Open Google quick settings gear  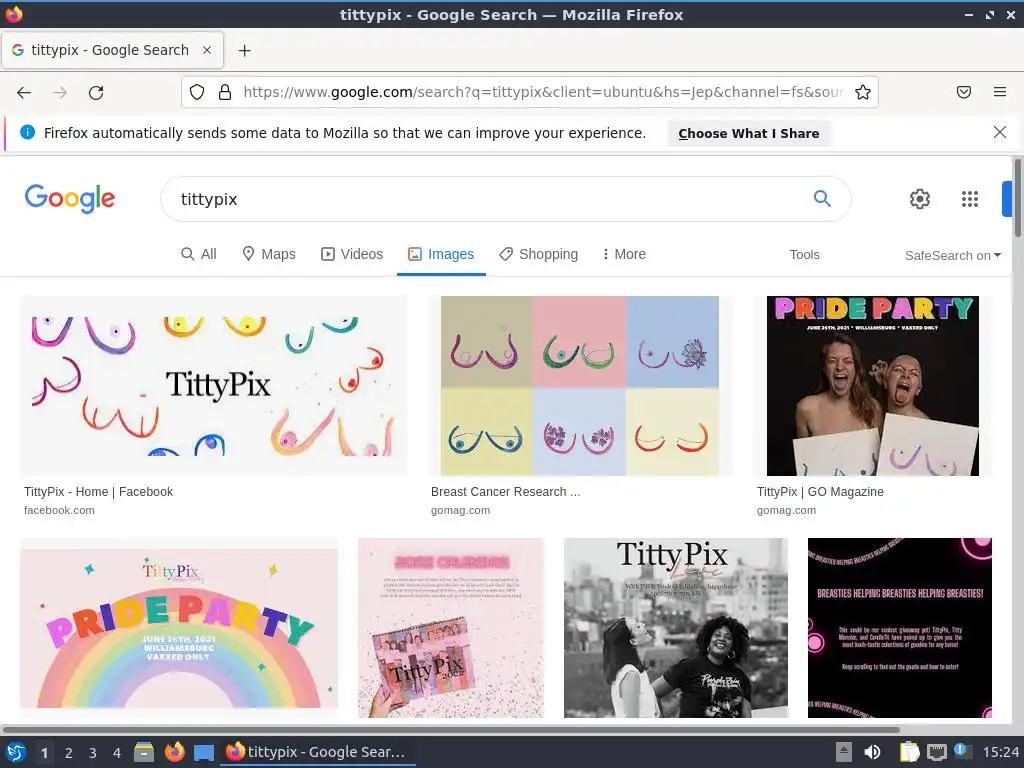[920, 199]
